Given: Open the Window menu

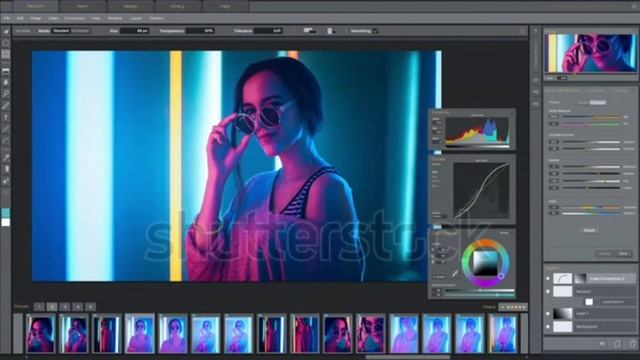Looking at the screenshot, I should pyautogui.click(x=115, y=18).
